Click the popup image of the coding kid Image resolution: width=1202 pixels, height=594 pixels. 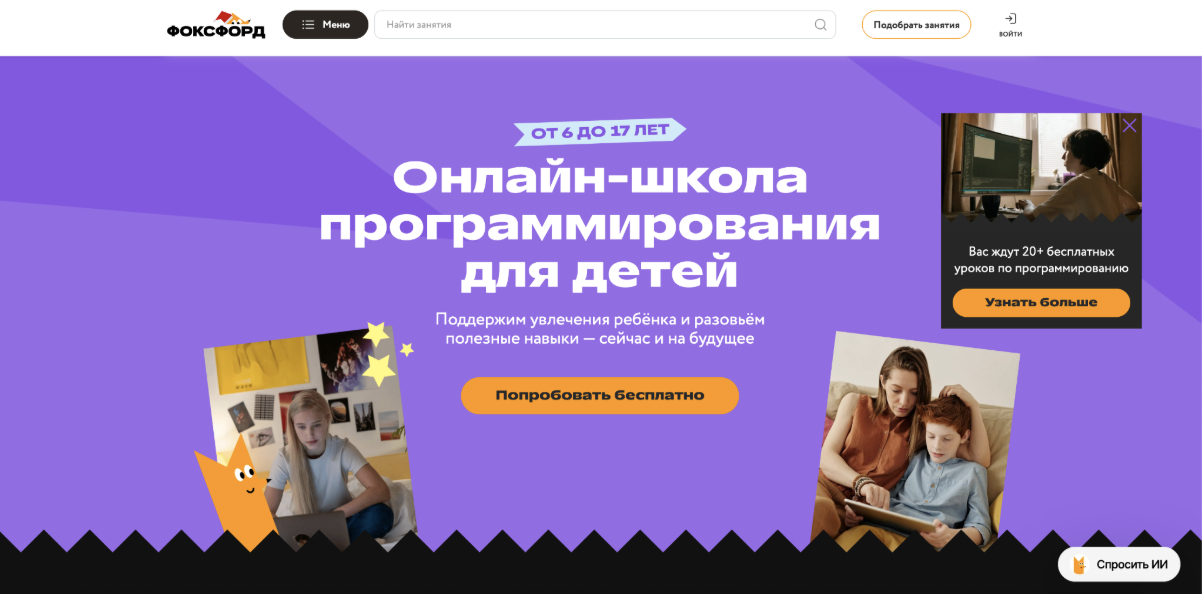(x=1041, y=168)
